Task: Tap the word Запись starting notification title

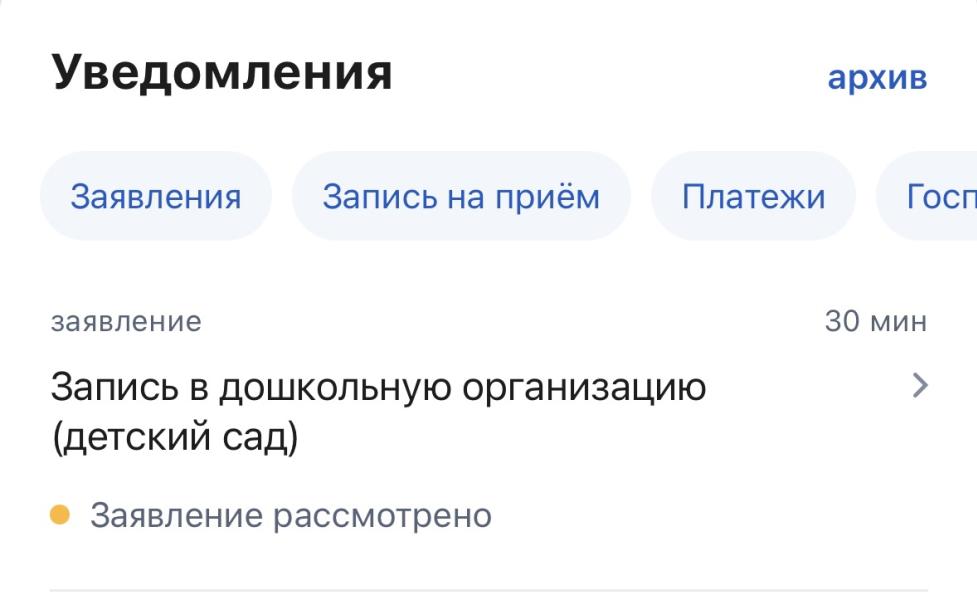Action: pyautogui.click(x=115, y=387)
